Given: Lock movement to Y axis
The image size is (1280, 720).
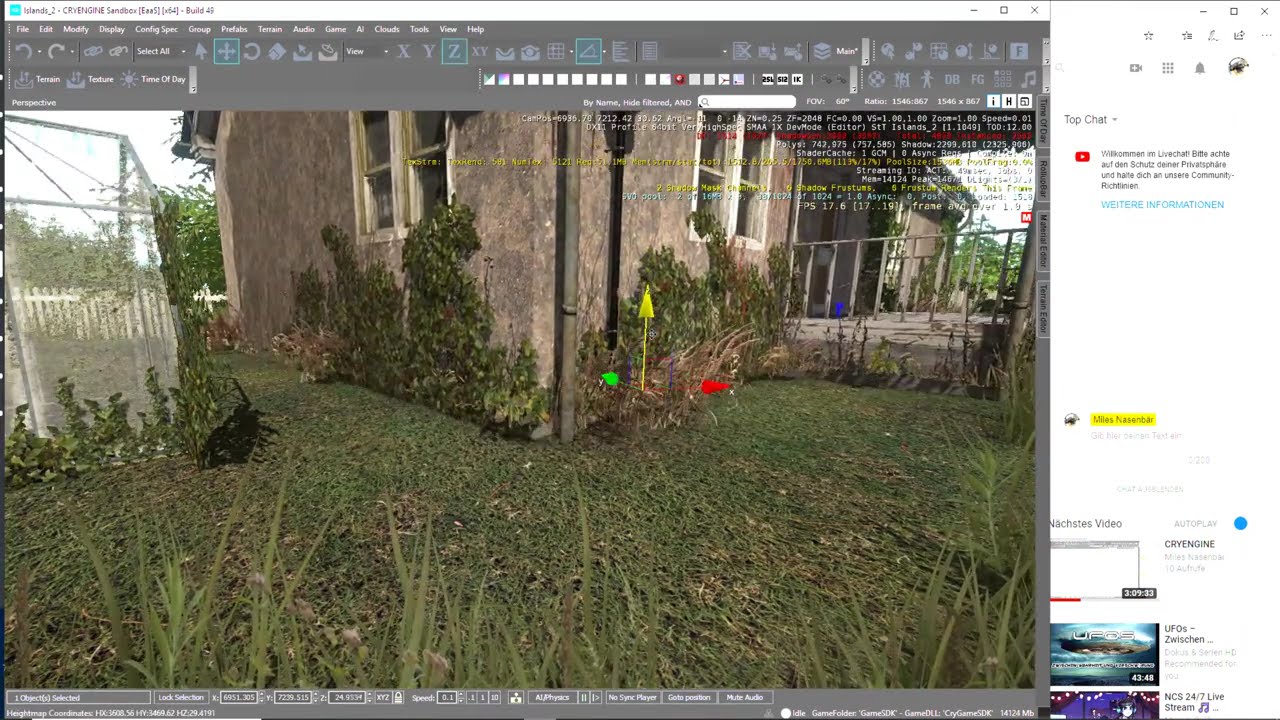Looking at the screenshot, I should pos(429,51).
